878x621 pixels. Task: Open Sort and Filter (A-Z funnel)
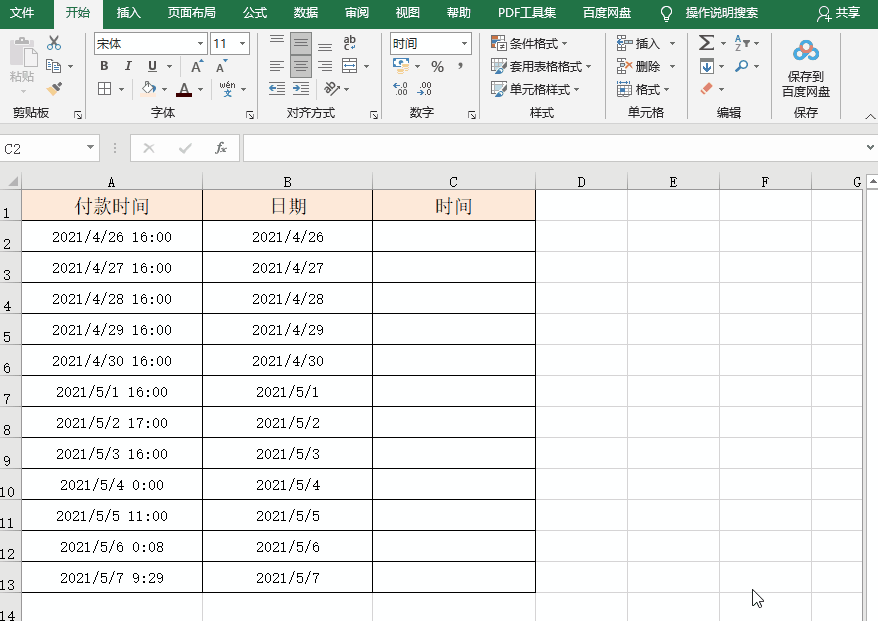[742, 43]
